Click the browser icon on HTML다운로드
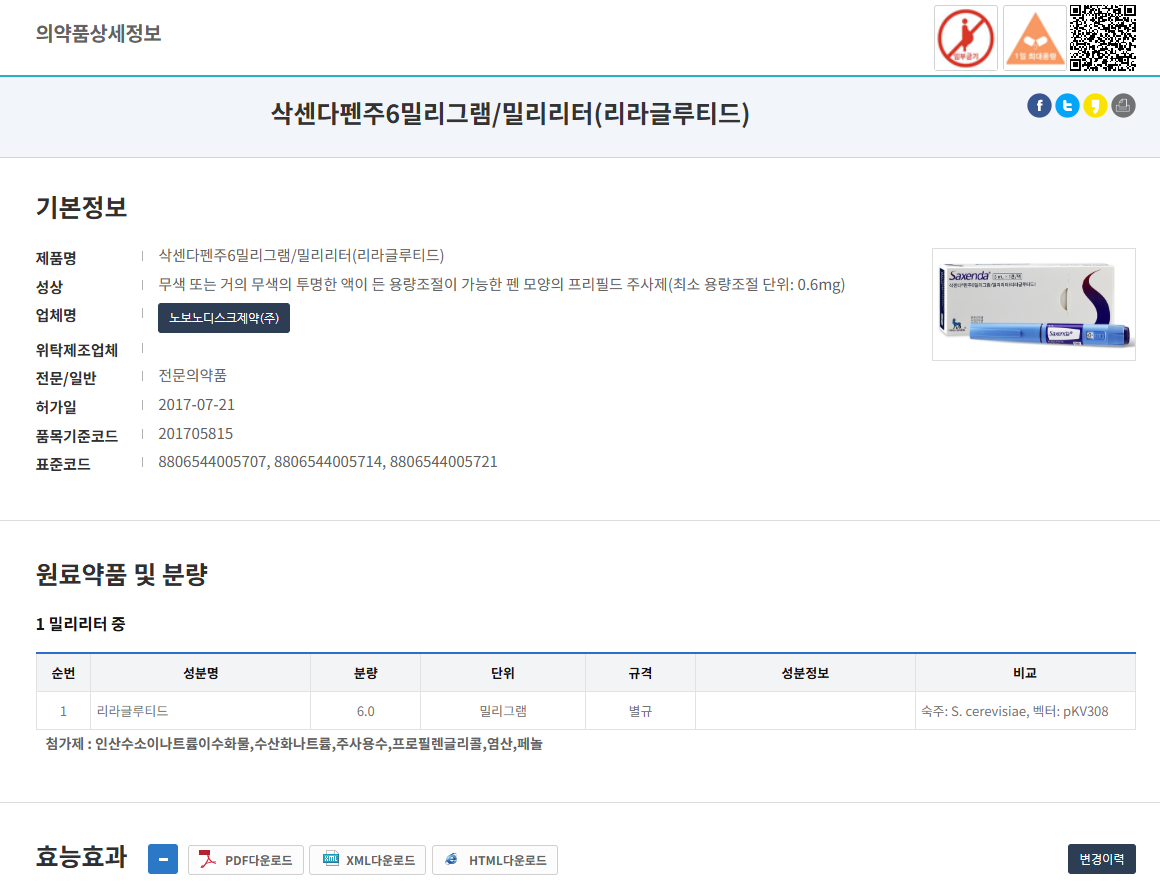1160x893 pixels. pyautogui.click(x=454, y=860)
